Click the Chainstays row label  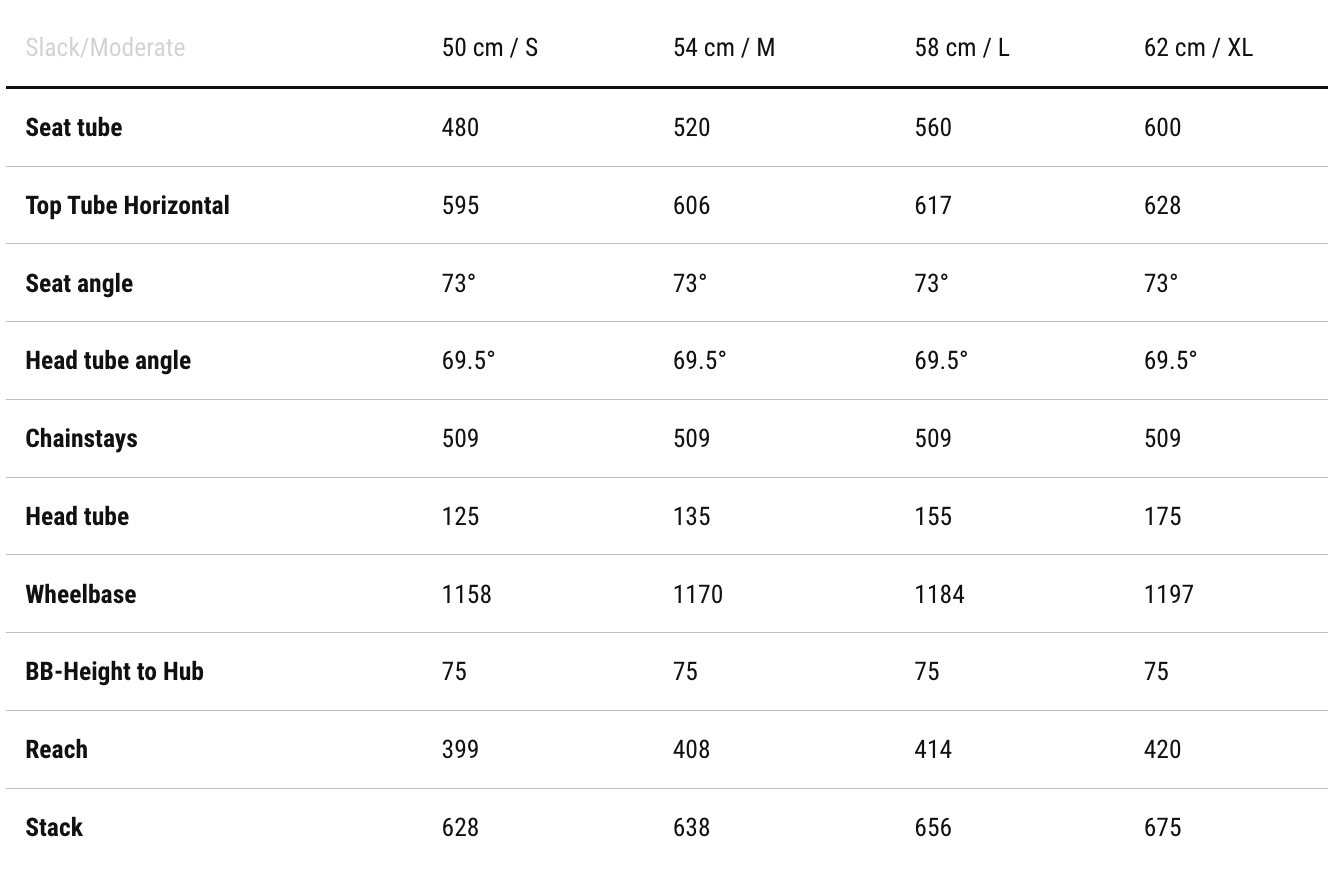tap(81, 438)
